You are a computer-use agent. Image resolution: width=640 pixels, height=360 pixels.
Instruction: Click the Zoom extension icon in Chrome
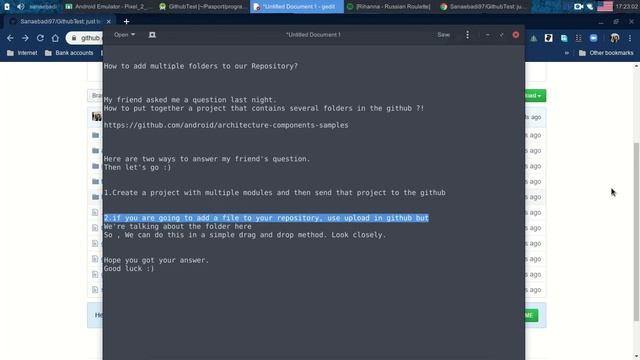pyautogui.click(x=593, y=38)
